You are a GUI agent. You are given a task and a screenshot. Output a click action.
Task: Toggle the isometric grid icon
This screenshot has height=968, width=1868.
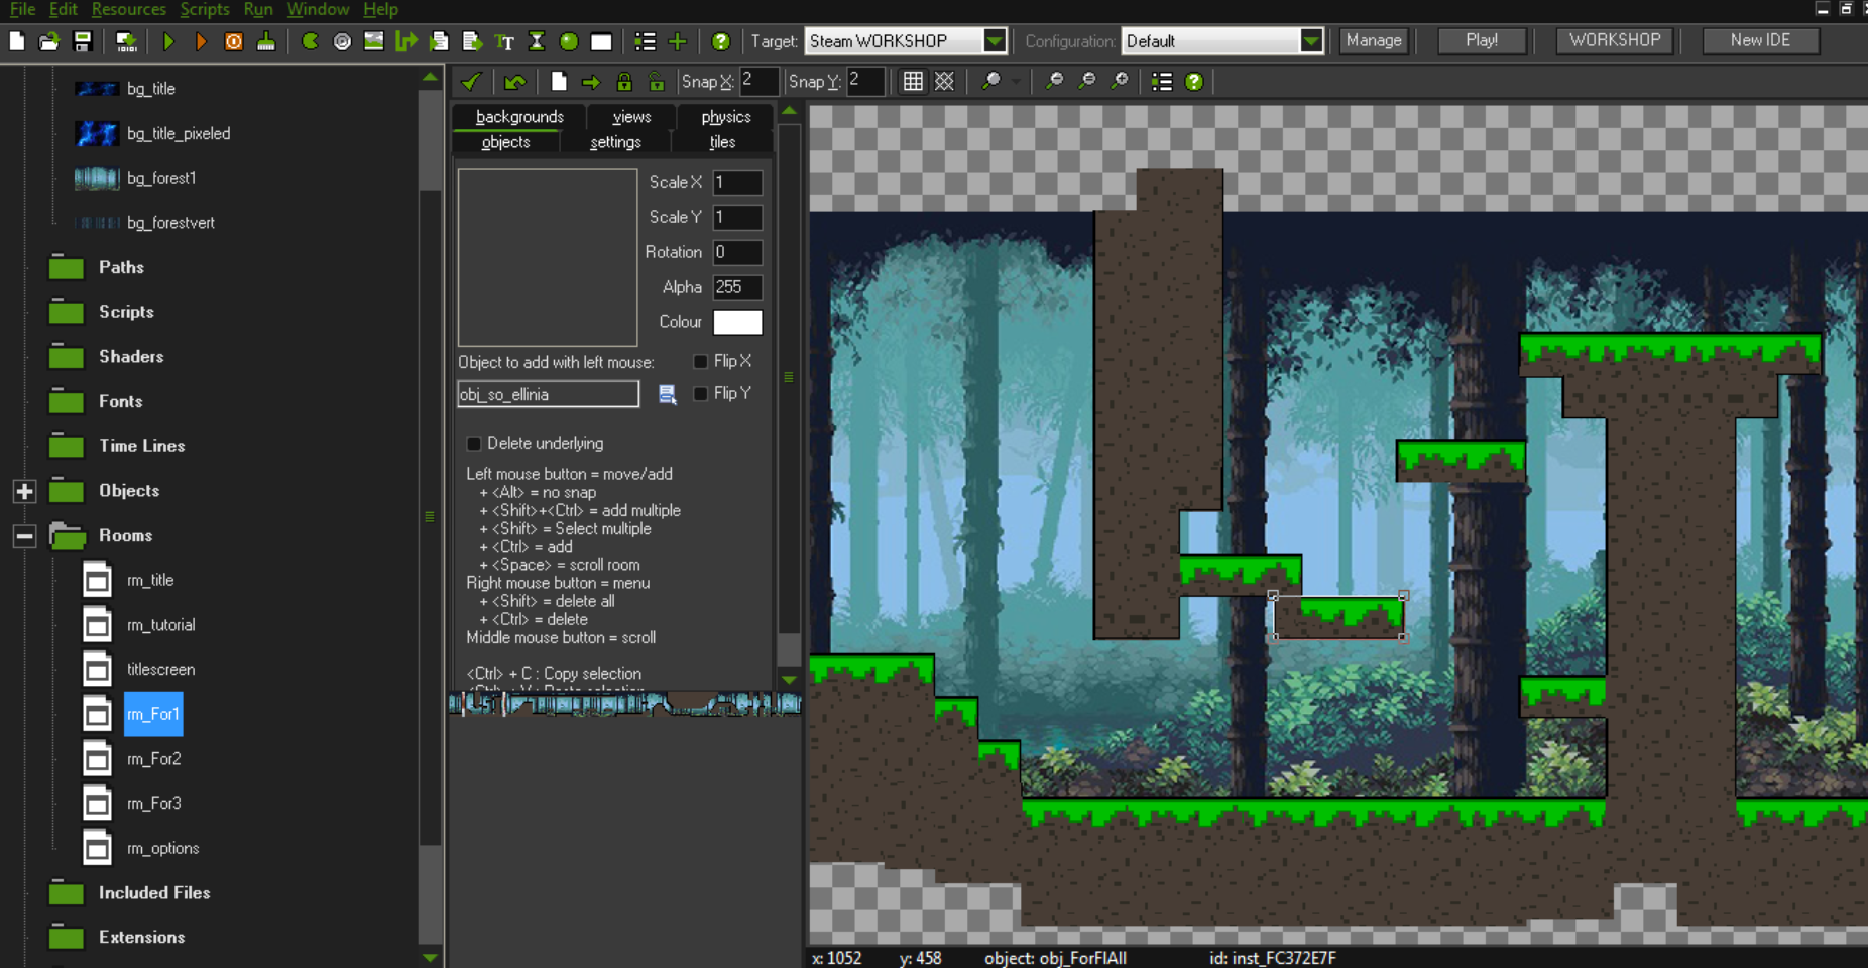click(945, 82)
